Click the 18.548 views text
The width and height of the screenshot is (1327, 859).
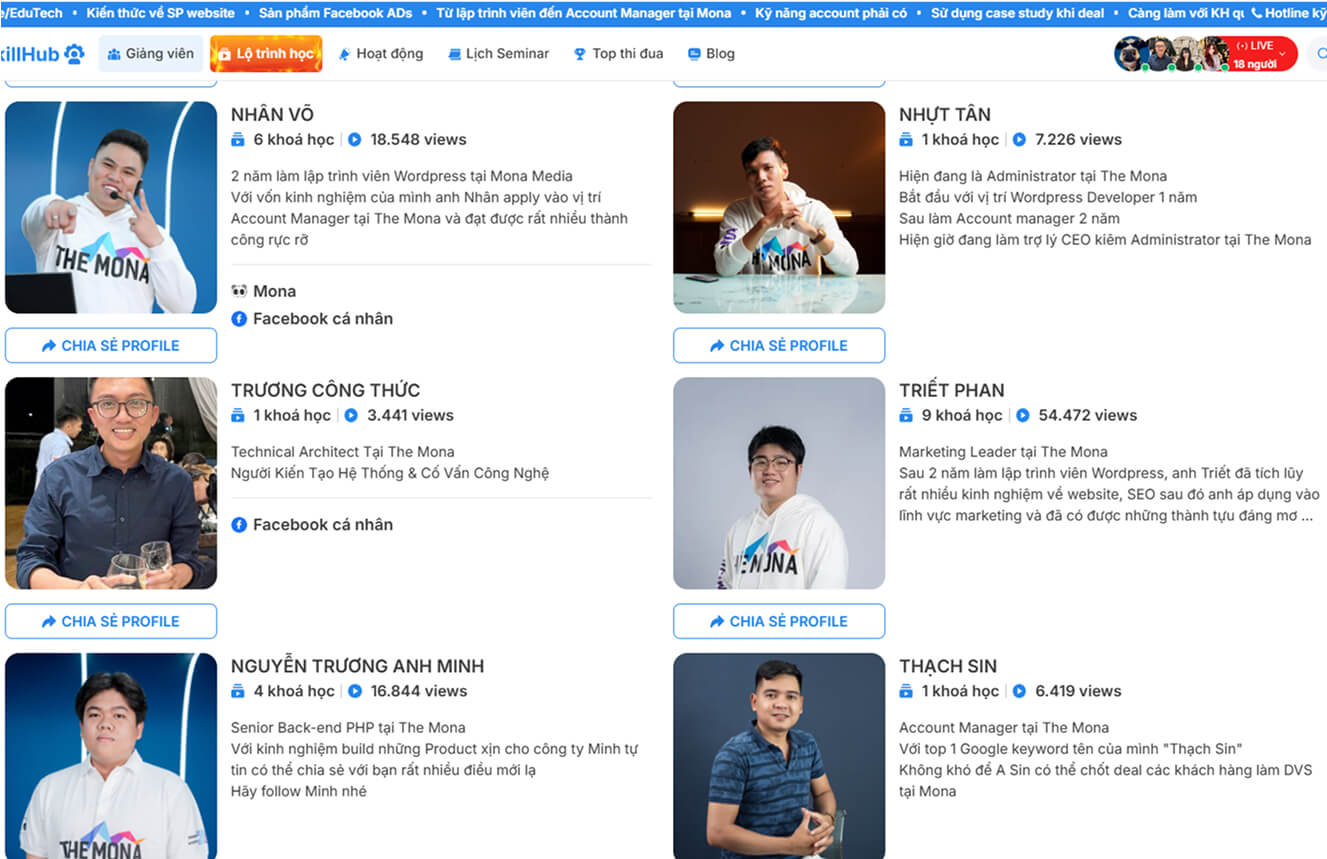418,140
